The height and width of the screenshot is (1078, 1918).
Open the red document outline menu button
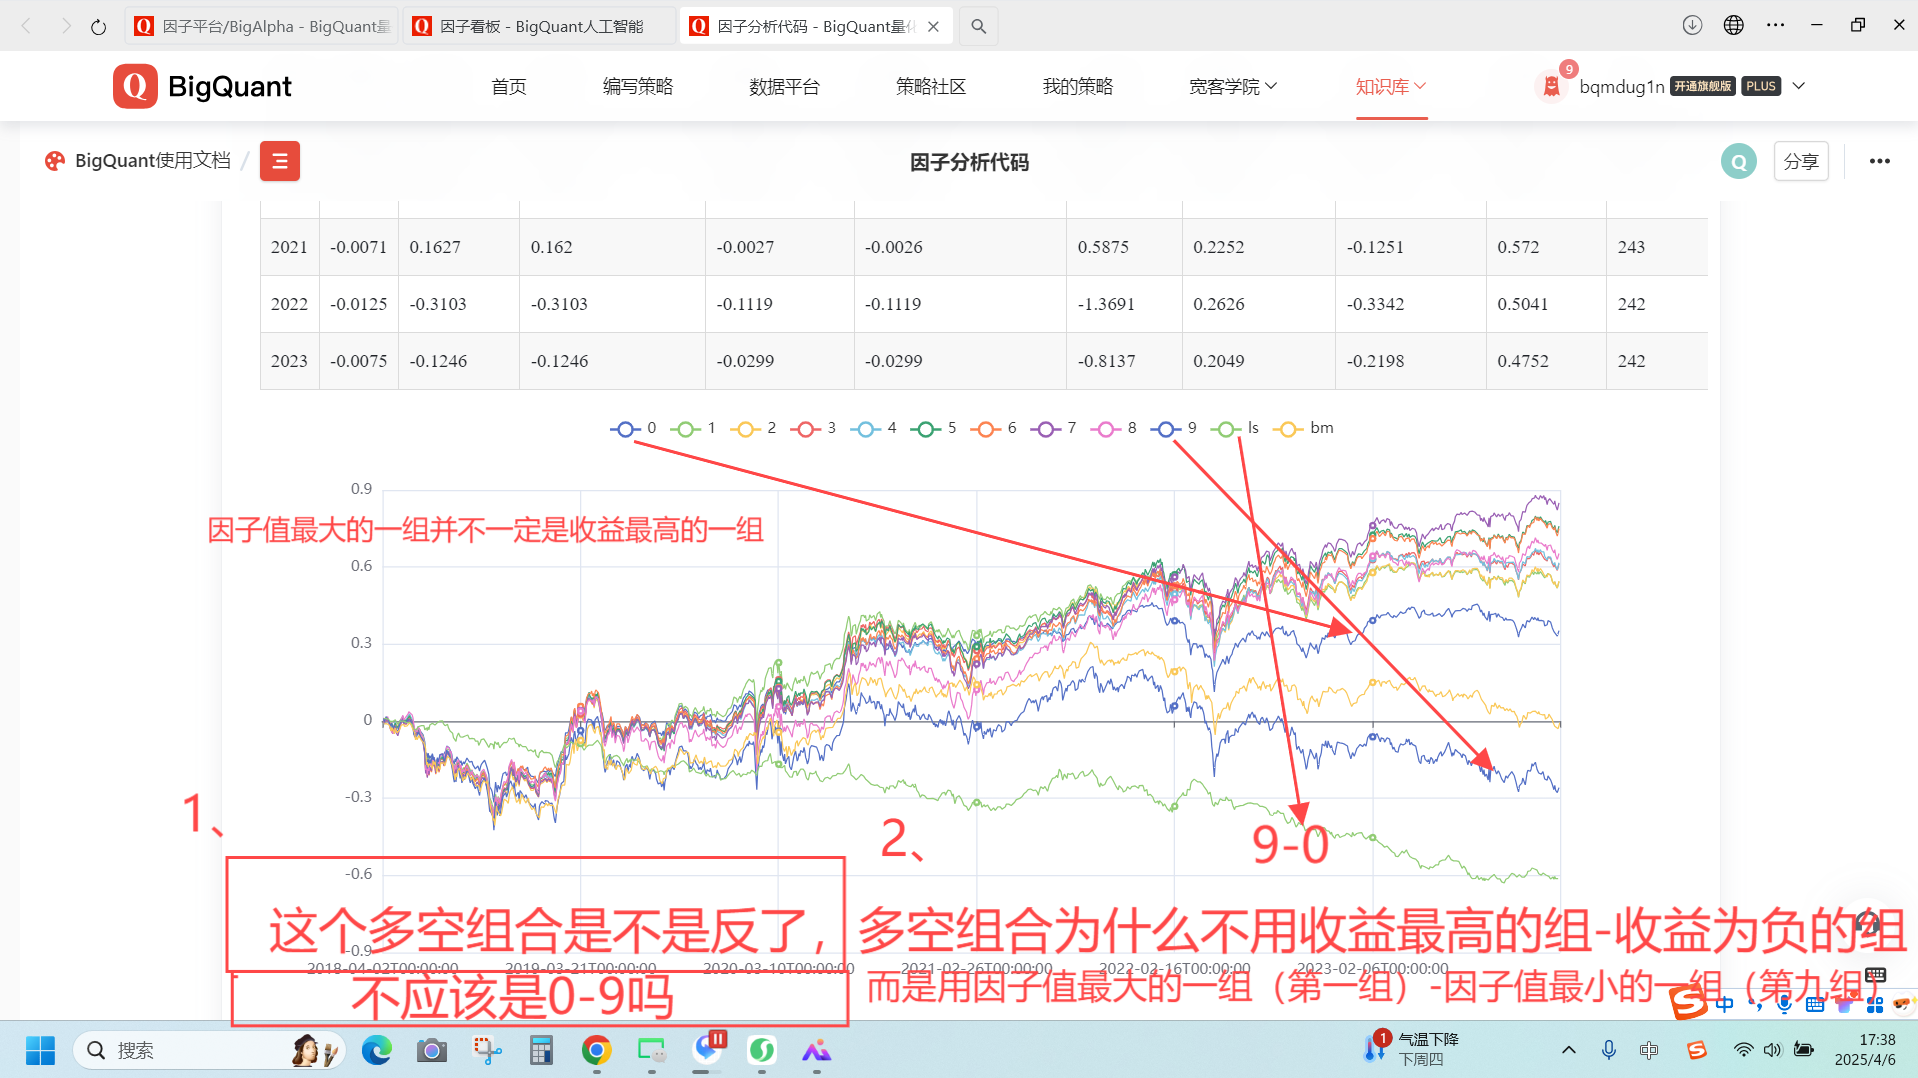280,161
